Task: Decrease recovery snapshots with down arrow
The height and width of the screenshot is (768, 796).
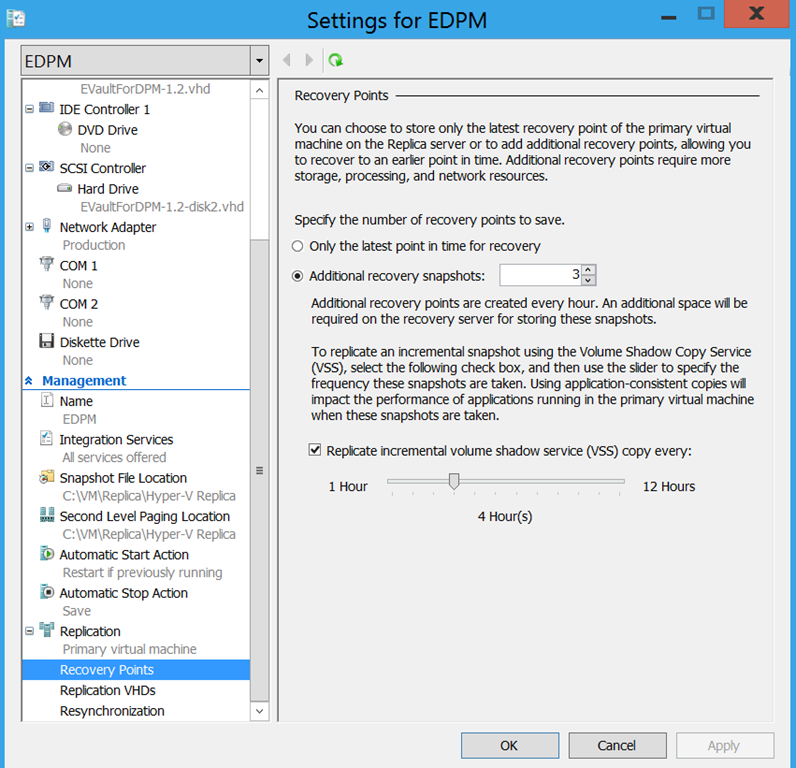Action: pos(588,280)
